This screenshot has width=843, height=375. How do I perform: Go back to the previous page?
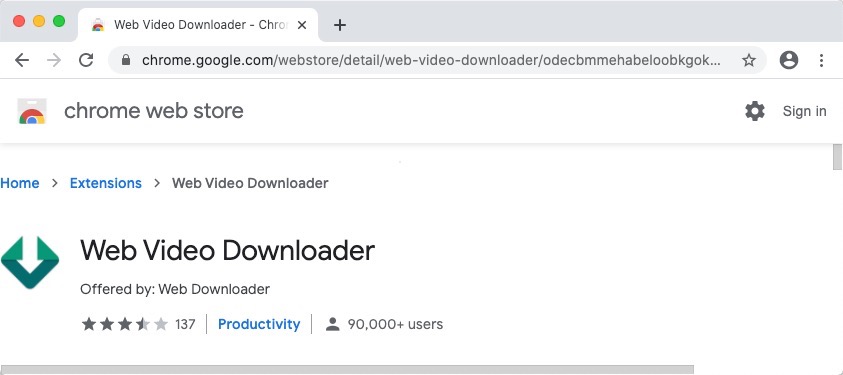click(x=22, y=60)
